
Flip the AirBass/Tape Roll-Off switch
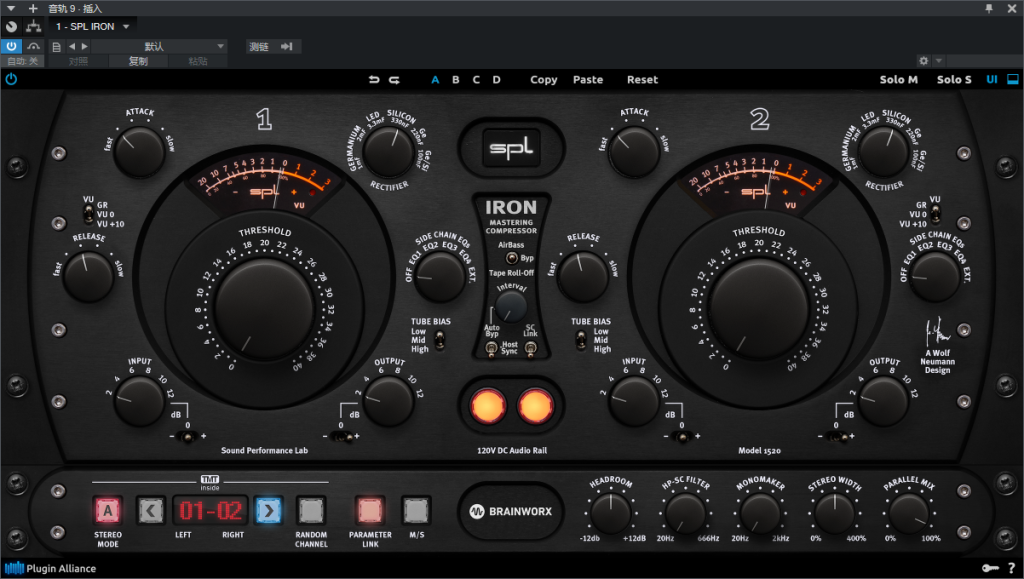[512, 258]
